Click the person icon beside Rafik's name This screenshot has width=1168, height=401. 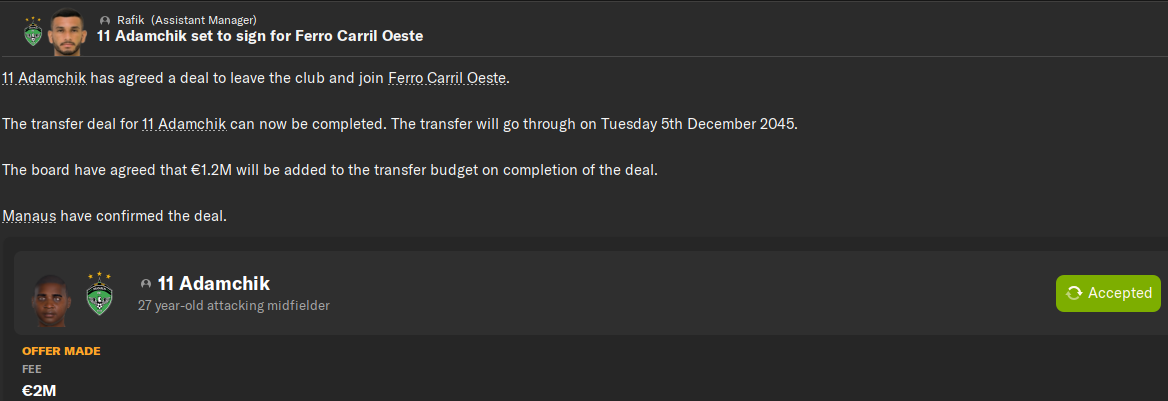click(x=105, y=20)
